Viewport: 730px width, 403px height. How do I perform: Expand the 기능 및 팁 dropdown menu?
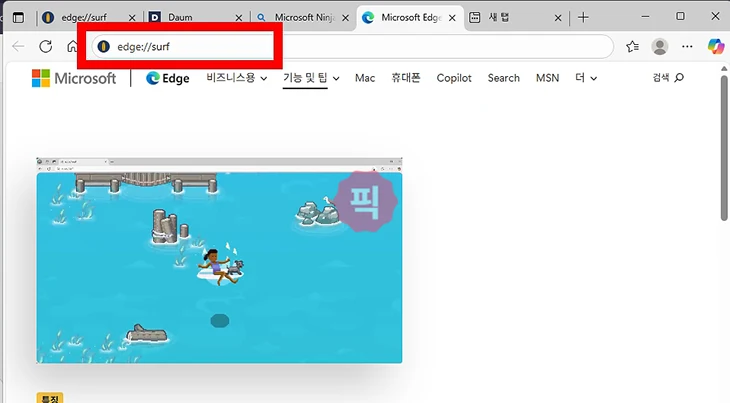(x=311, y=78)
